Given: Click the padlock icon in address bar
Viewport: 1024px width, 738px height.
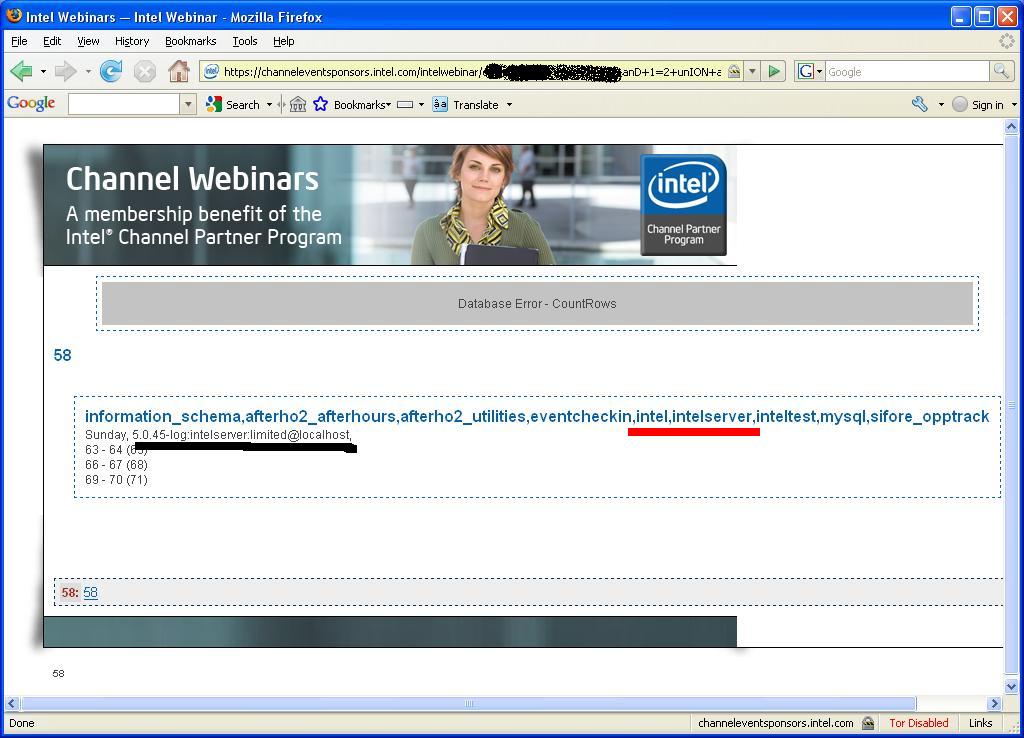Looking at the screenshot, I should click(734, 71).
